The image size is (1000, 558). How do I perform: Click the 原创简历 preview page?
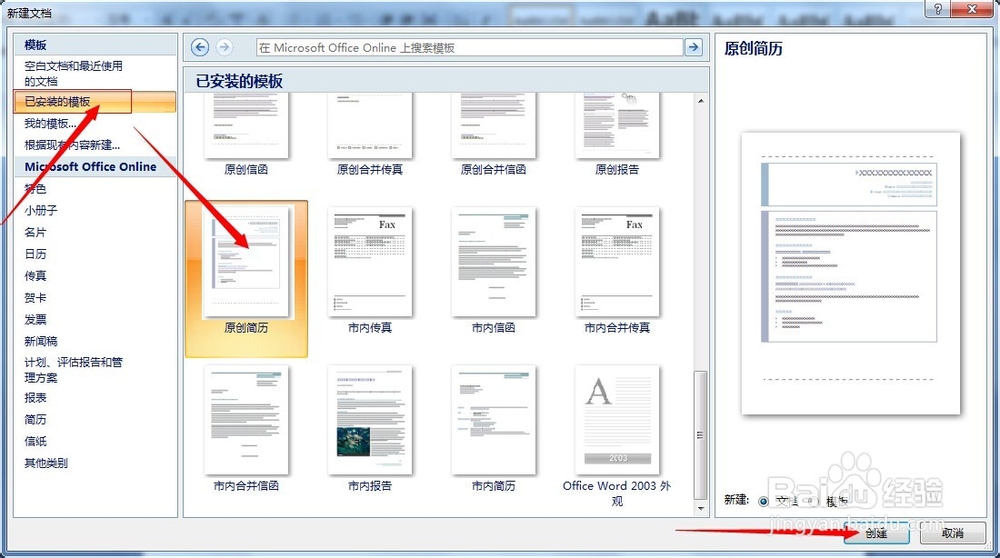pos(850,273)
